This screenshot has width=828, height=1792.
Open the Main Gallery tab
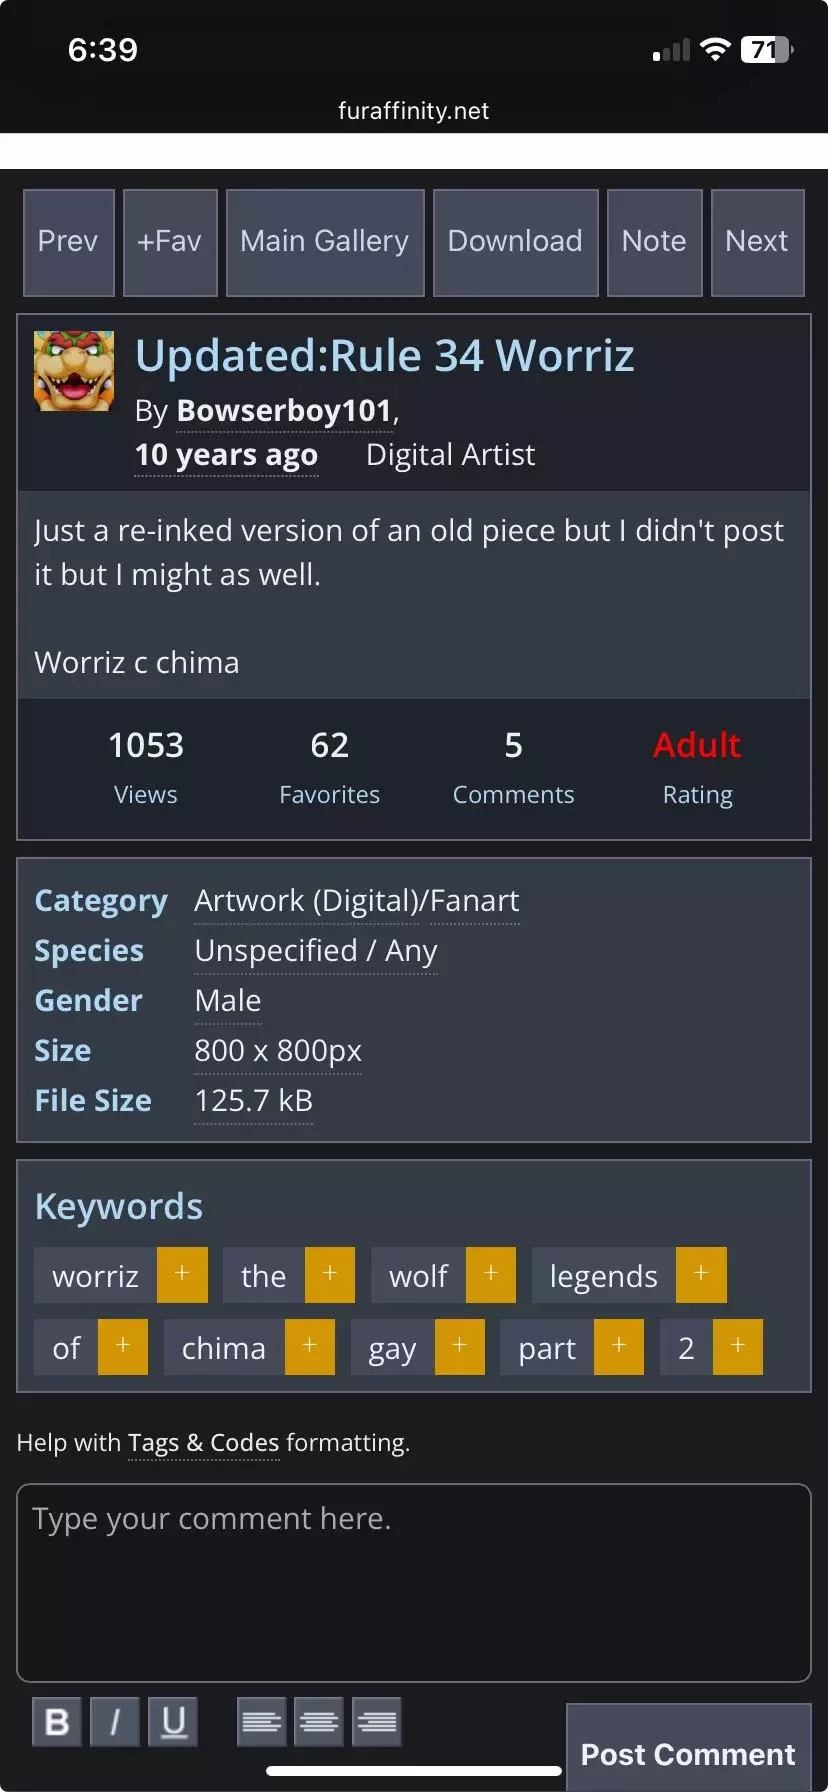tap(325, 242)
